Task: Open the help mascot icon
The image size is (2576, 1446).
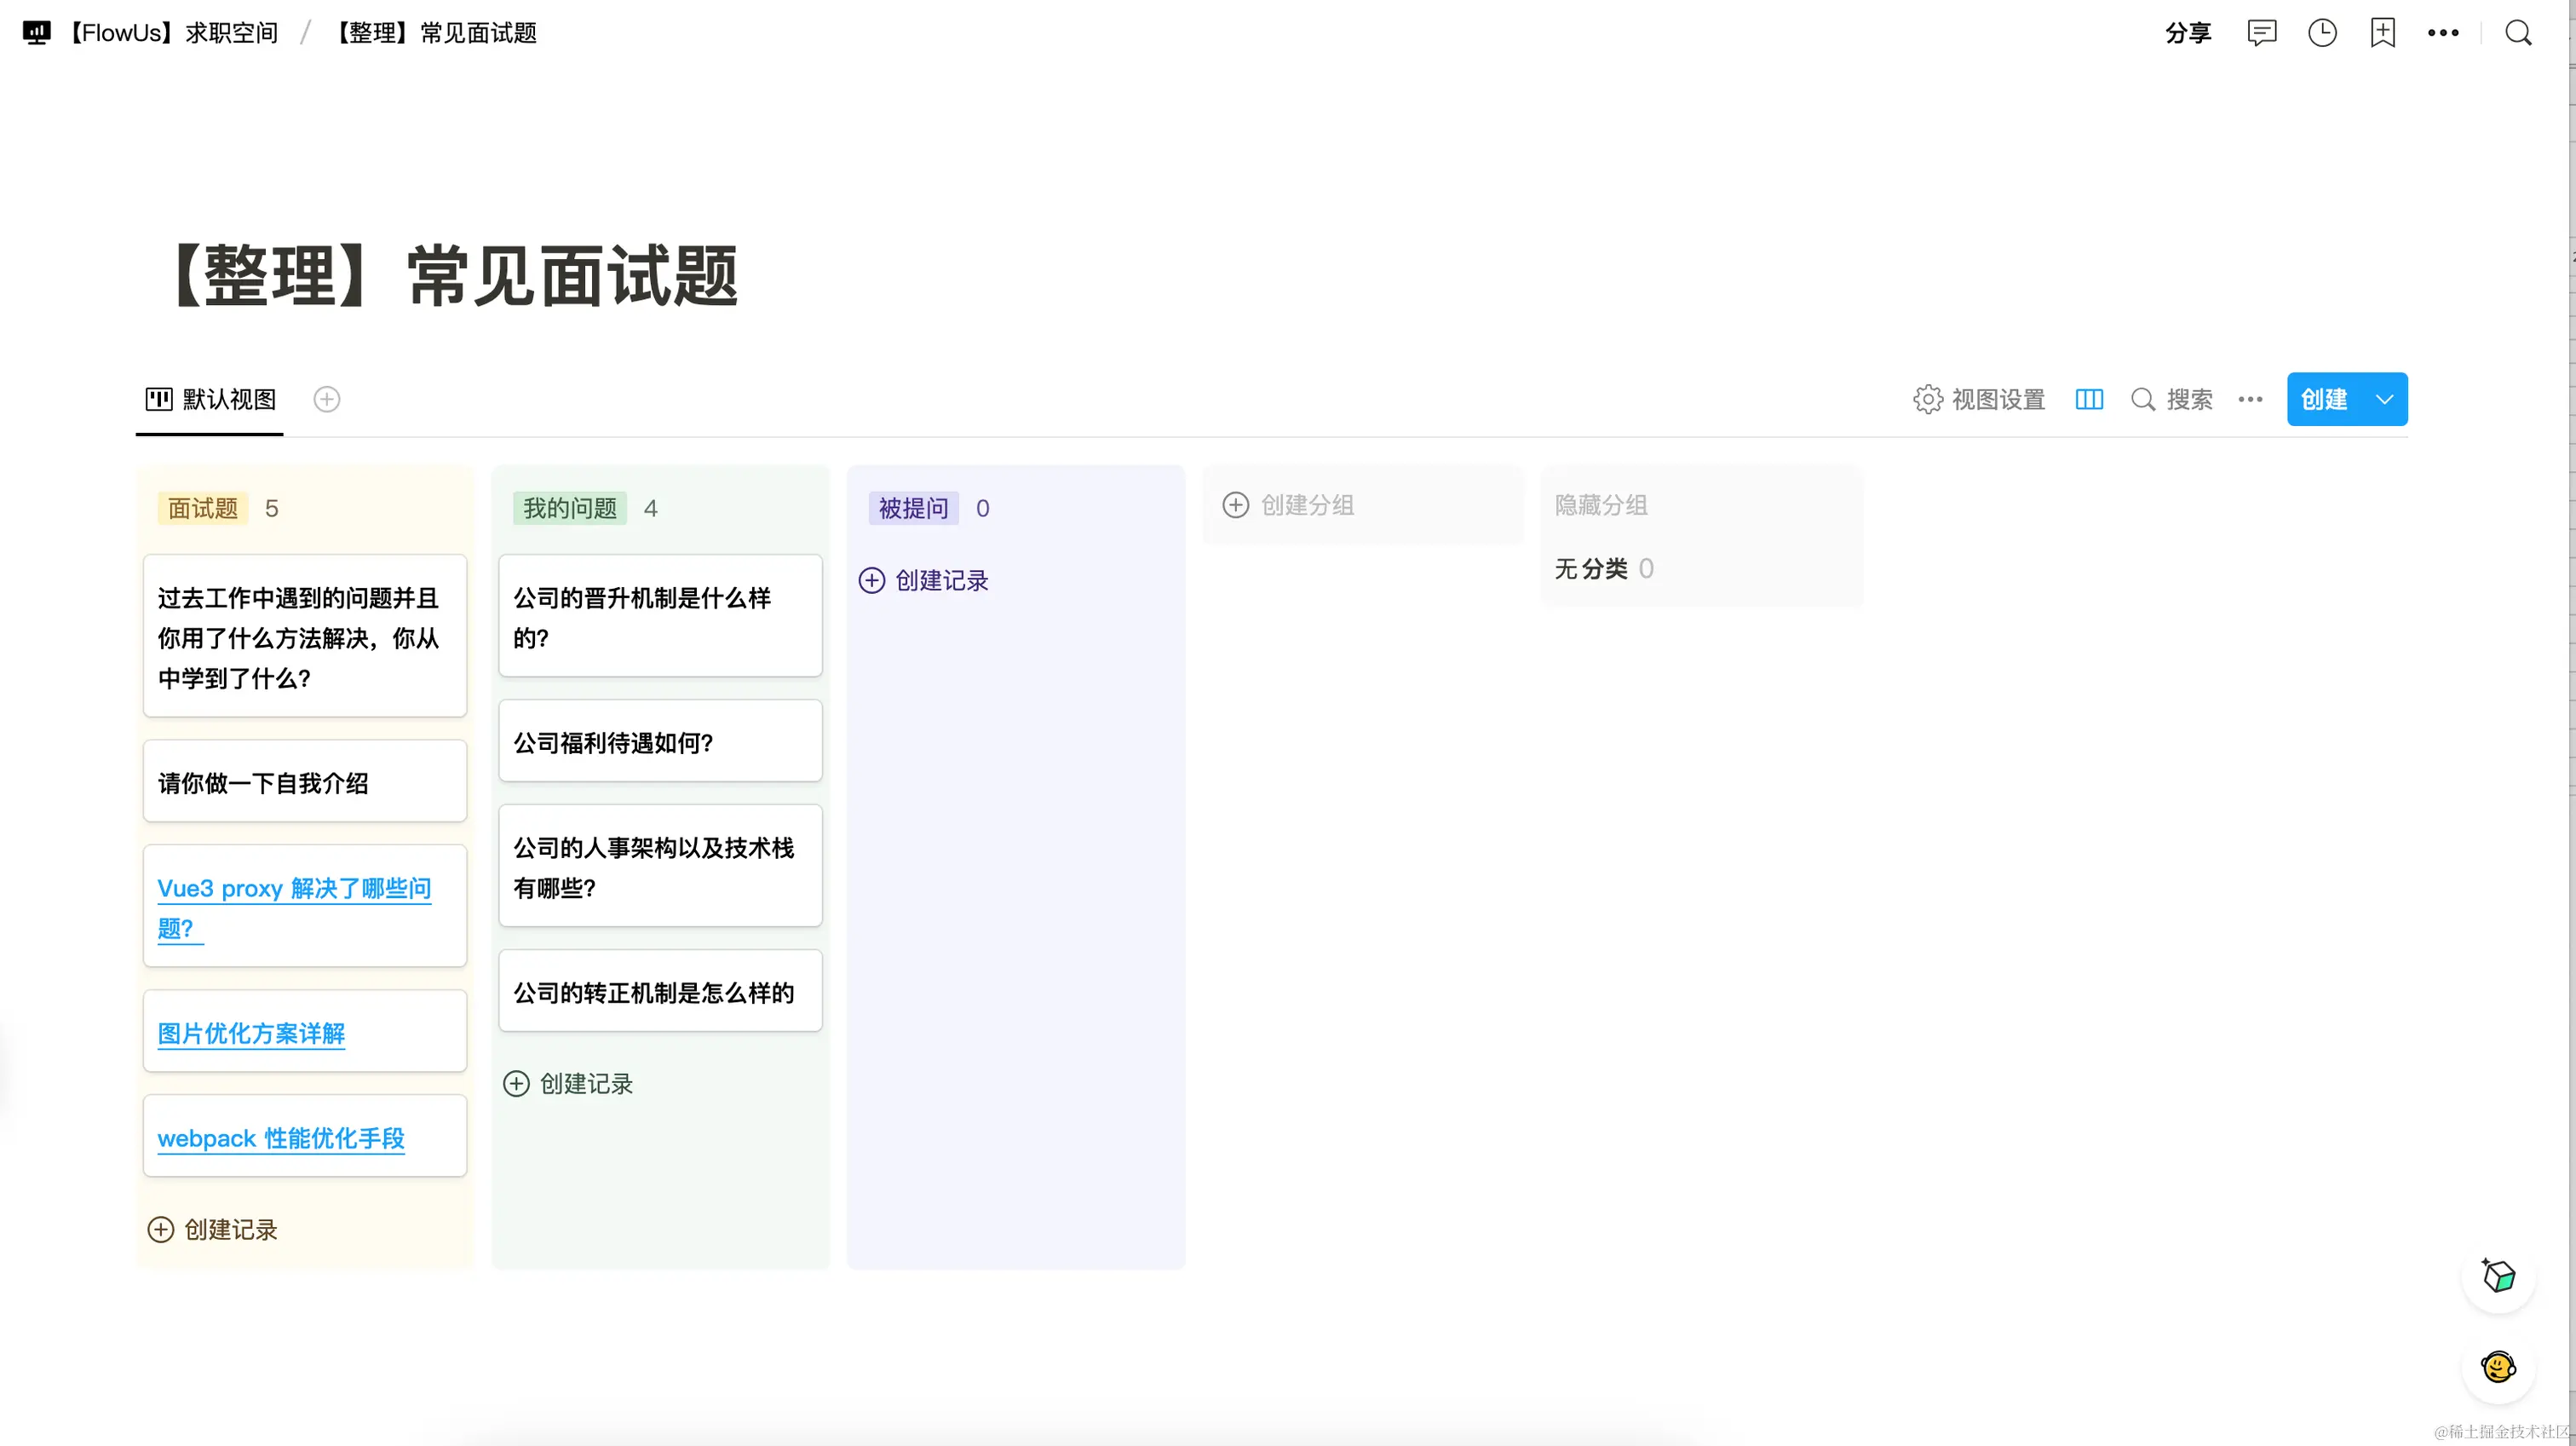Action: [x=2498, y=1366]
